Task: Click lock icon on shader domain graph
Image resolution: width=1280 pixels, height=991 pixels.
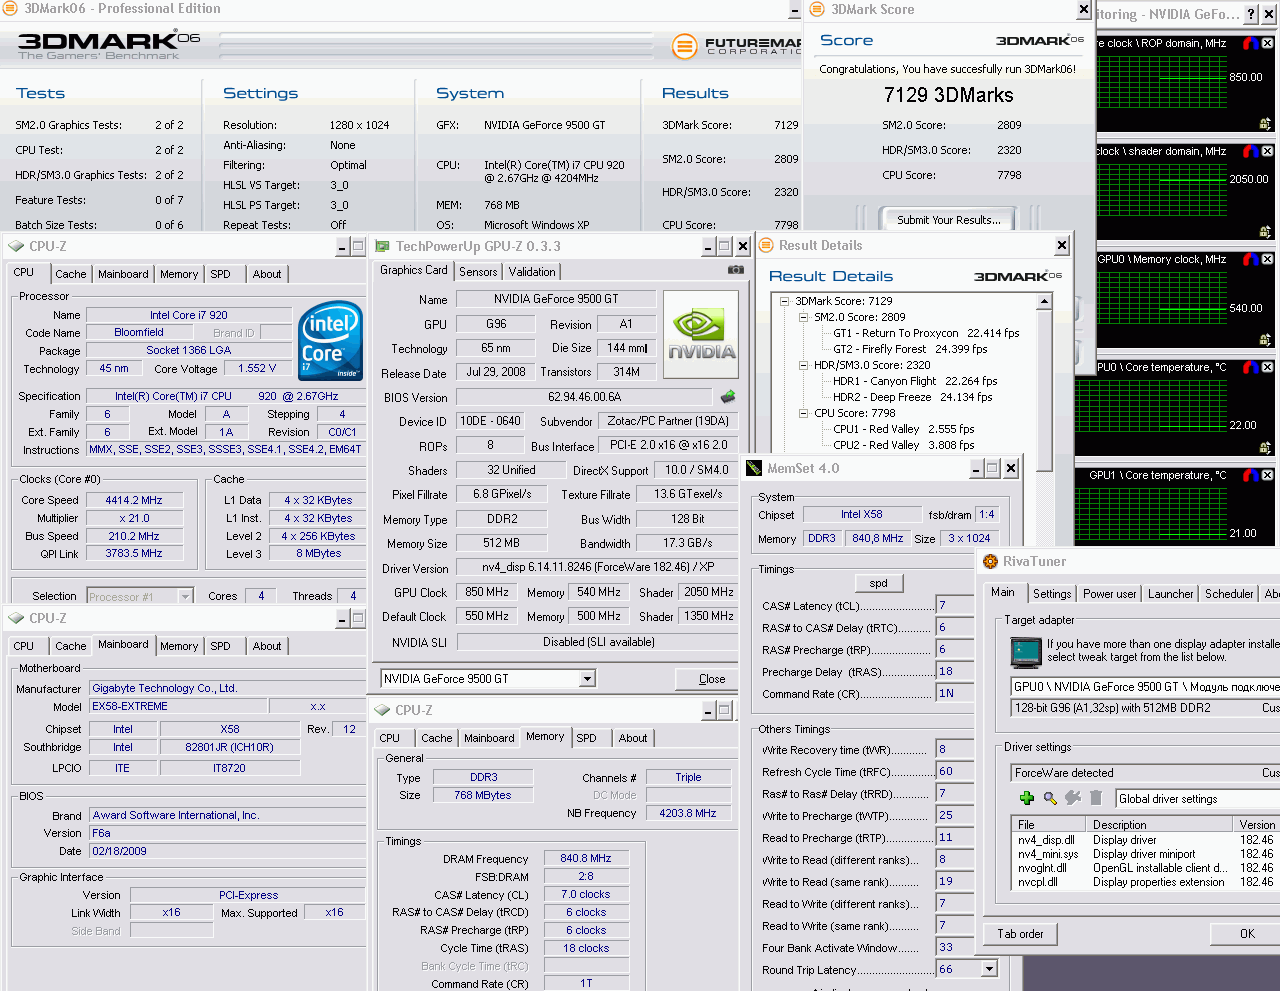Action: click(x=1265, y=232)
